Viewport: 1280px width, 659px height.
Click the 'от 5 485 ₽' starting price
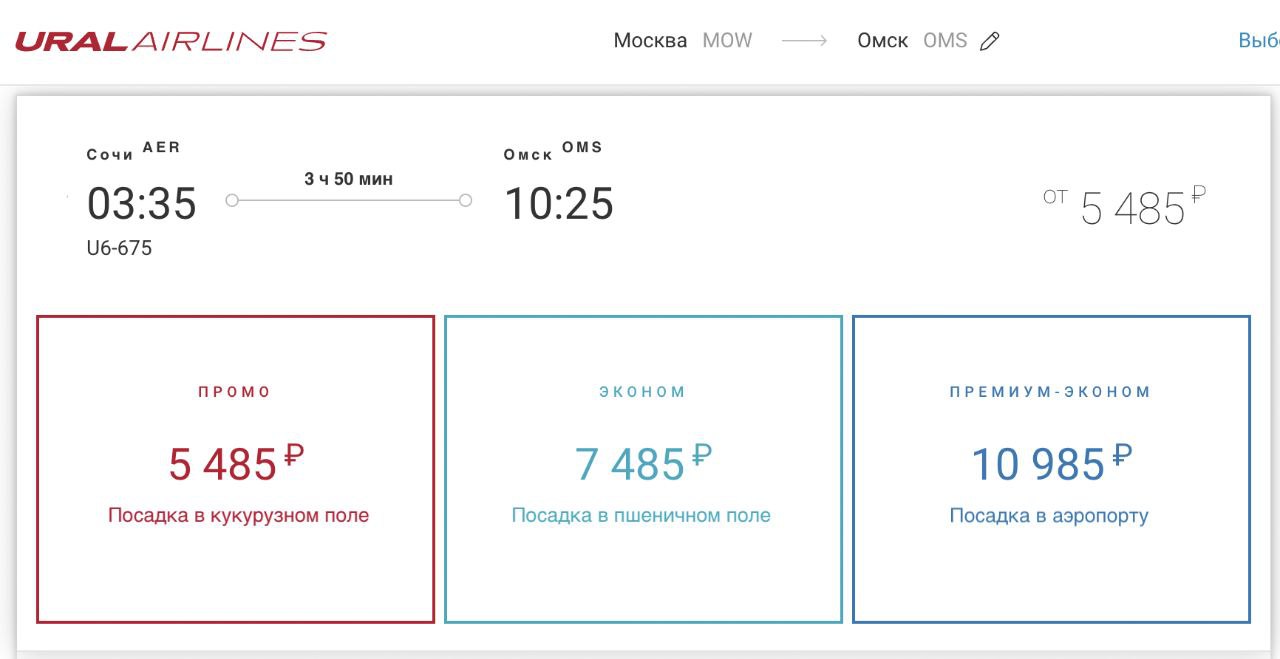click(1124, 207)
